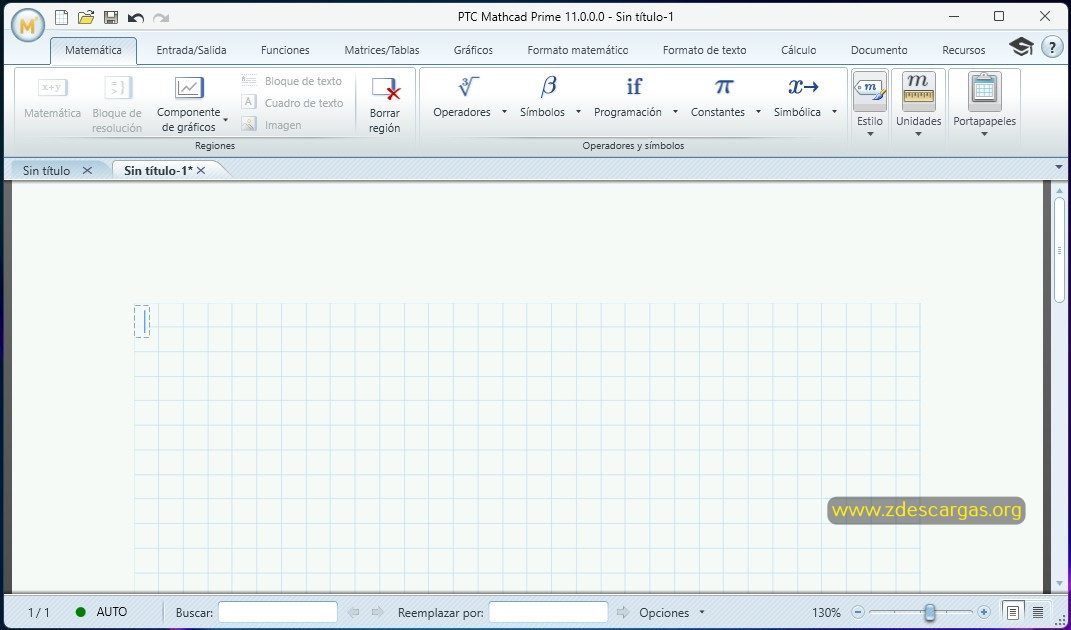
Task: Close the Sin título-1* worksheet tab
Action: (201, 170)
